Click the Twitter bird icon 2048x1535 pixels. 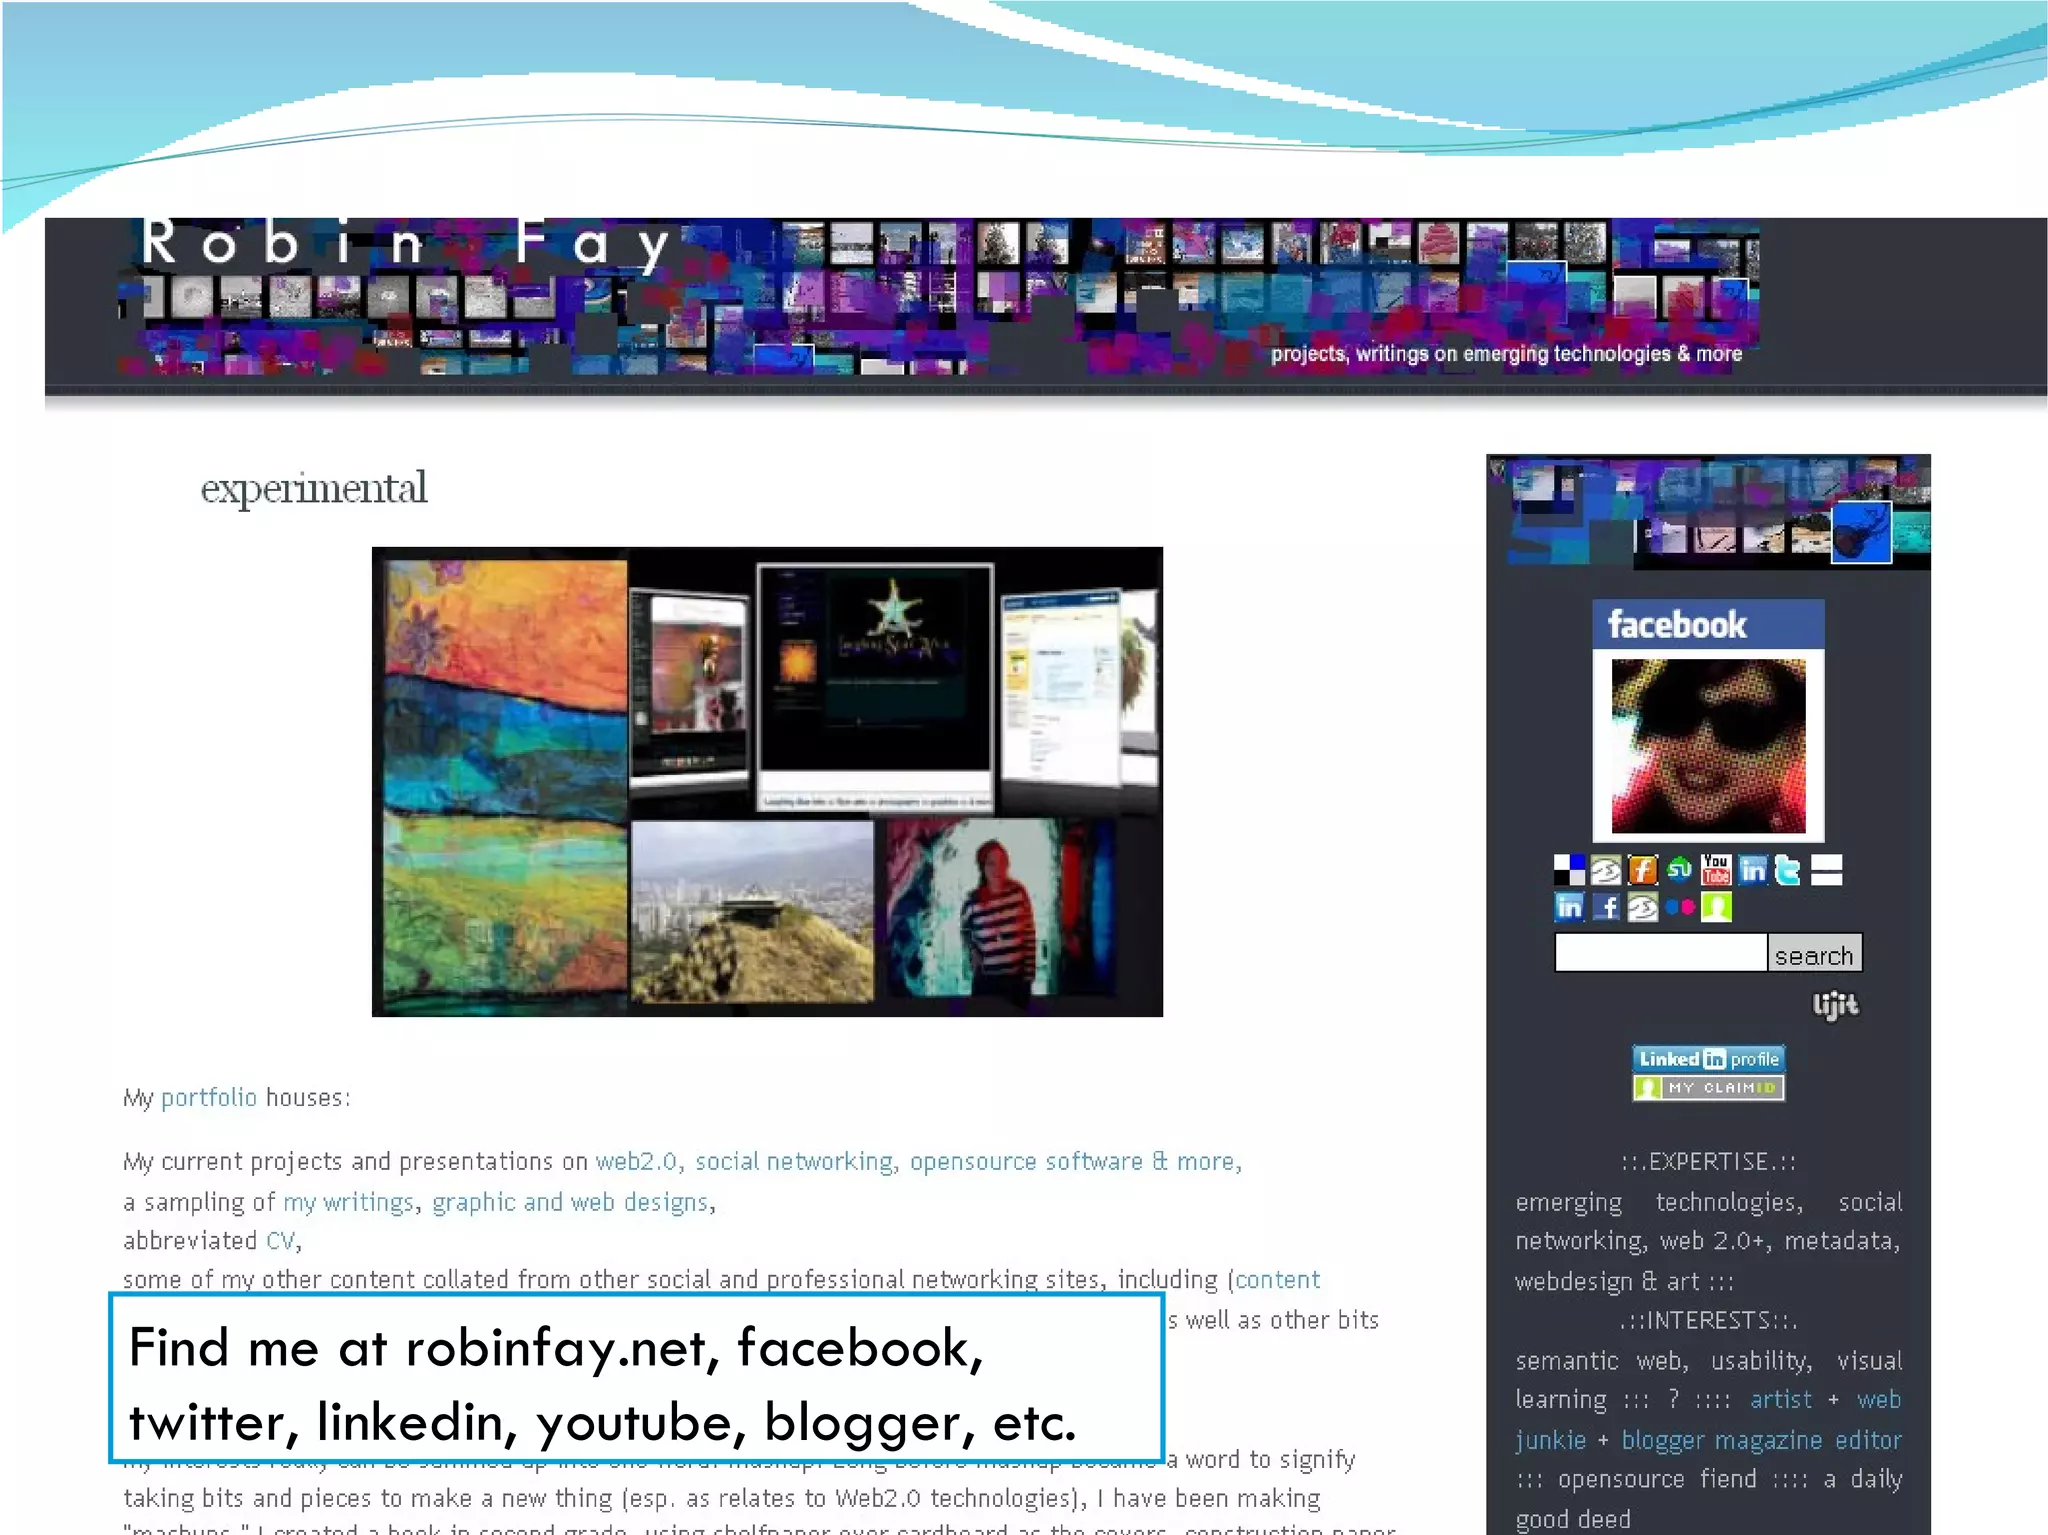pos(1788,870)
